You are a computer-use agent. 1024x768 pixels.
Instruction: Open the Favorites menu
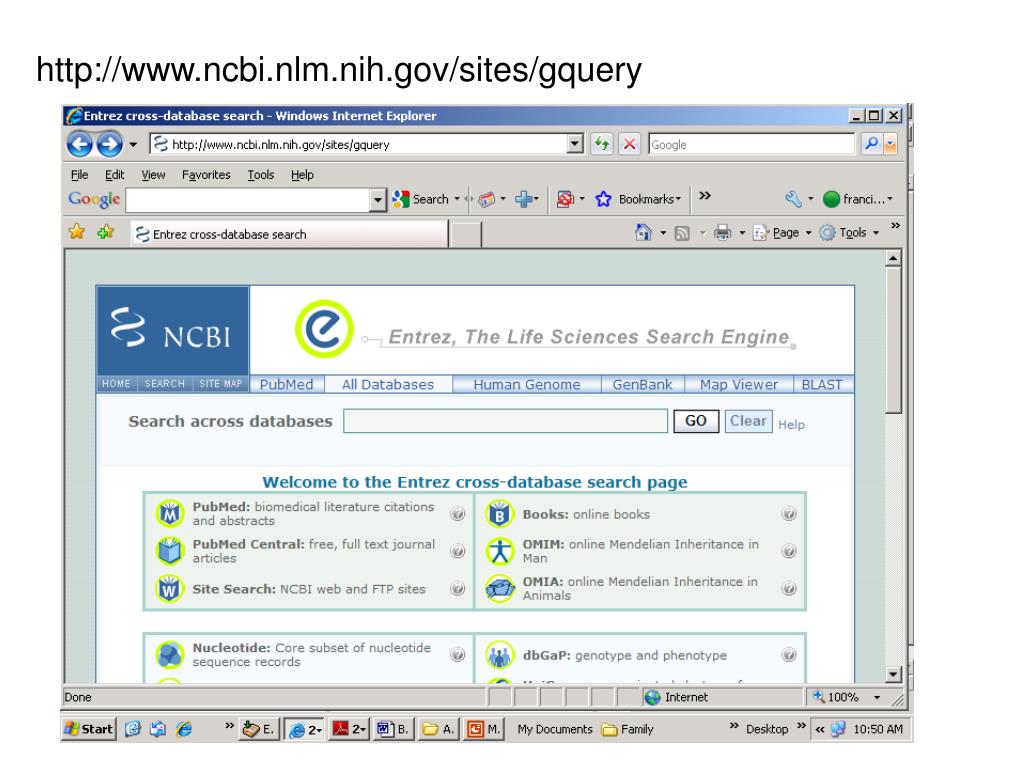[206, 175]
